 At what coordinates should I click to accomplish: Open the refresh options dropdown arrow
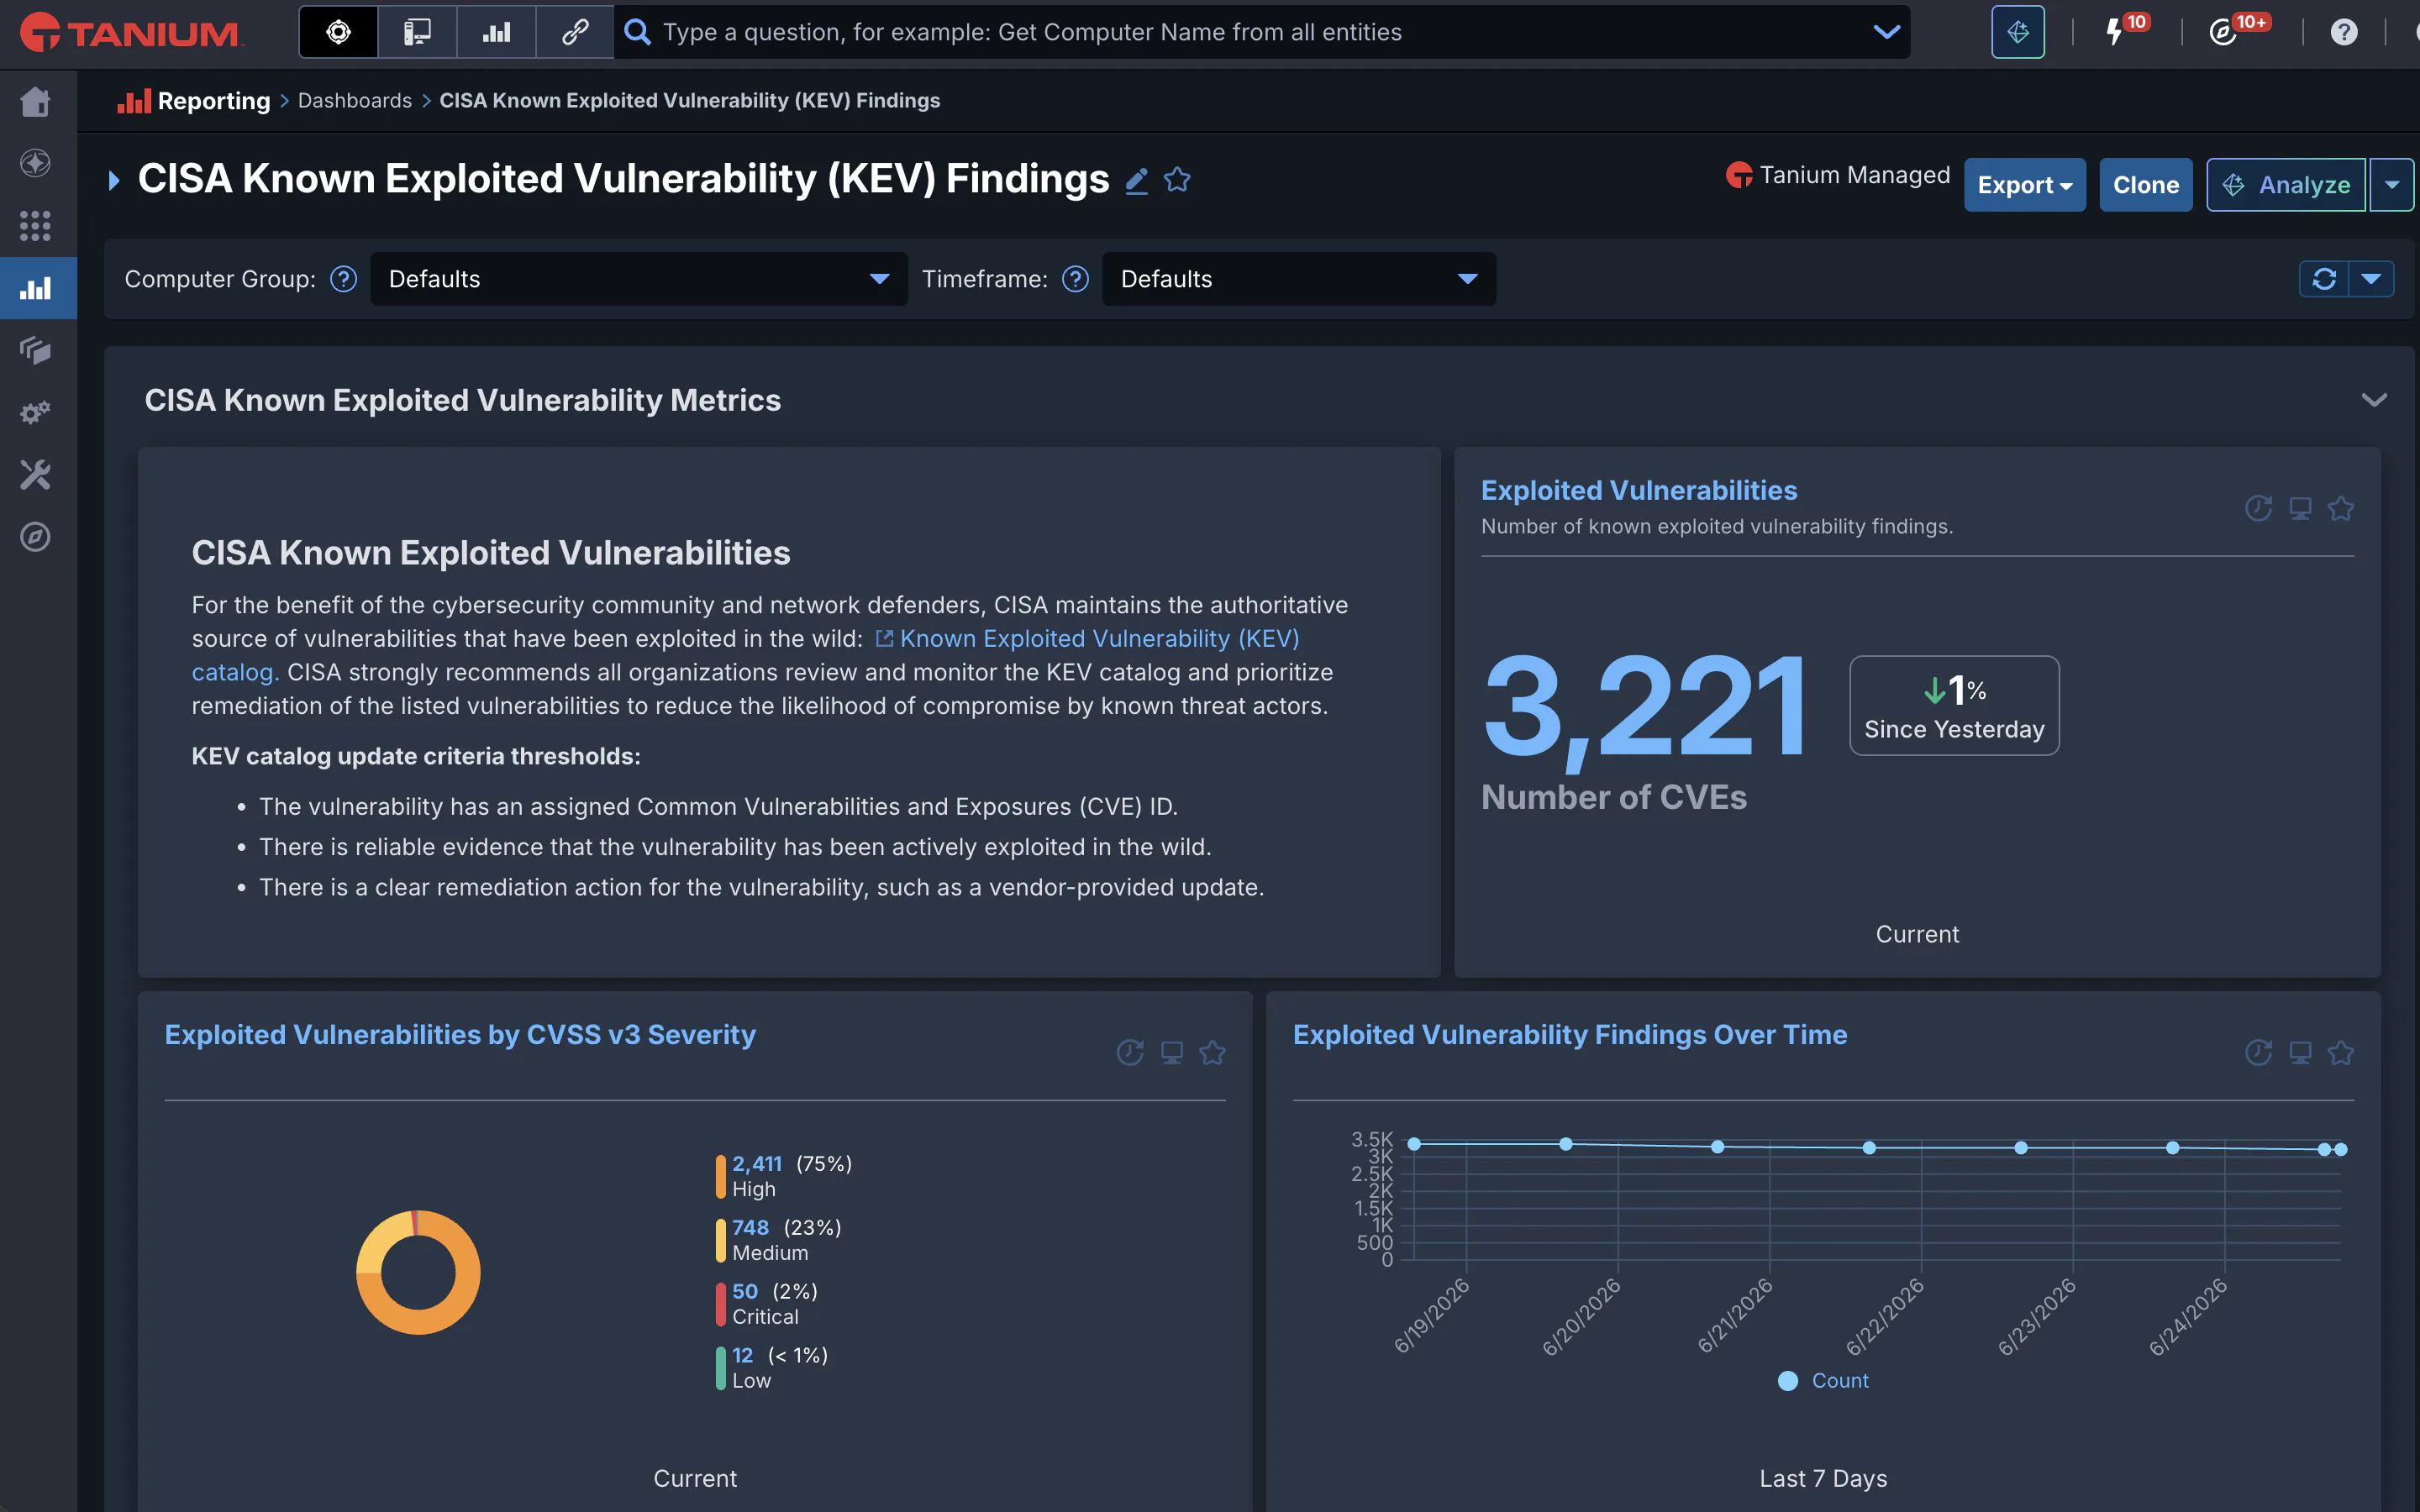(2371, 279)
